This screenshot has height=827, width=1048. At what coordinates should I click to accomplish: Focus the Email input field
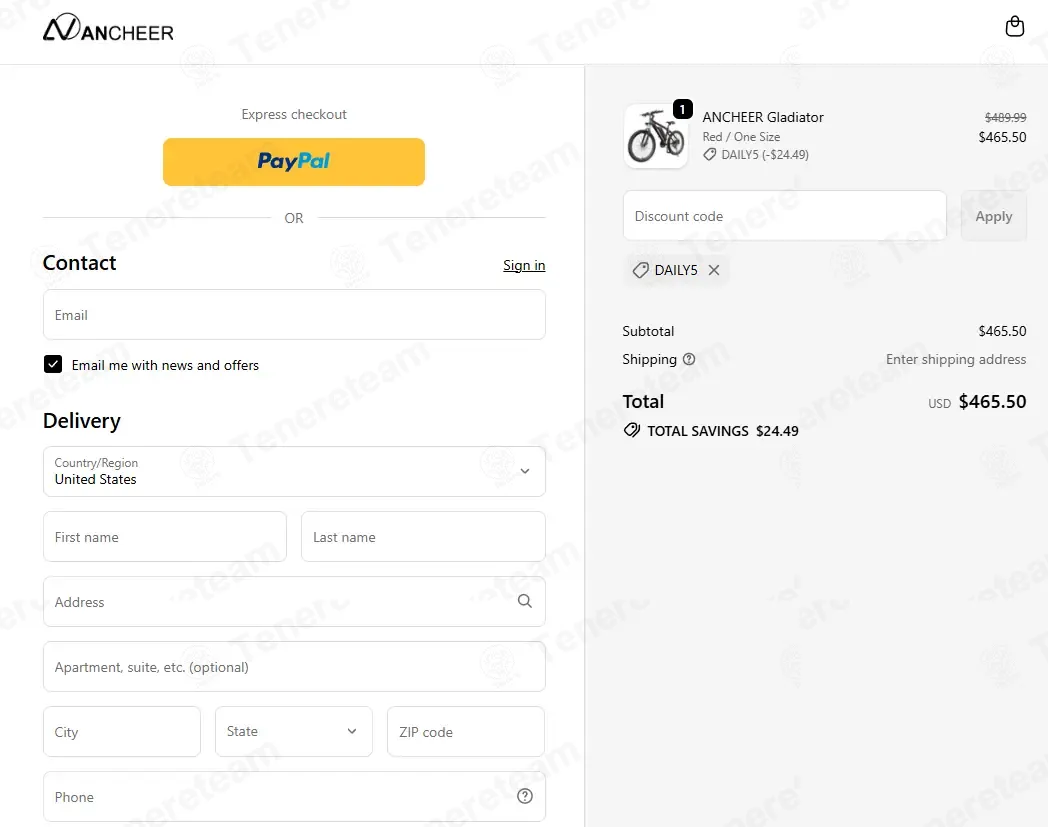pos(294,315)
